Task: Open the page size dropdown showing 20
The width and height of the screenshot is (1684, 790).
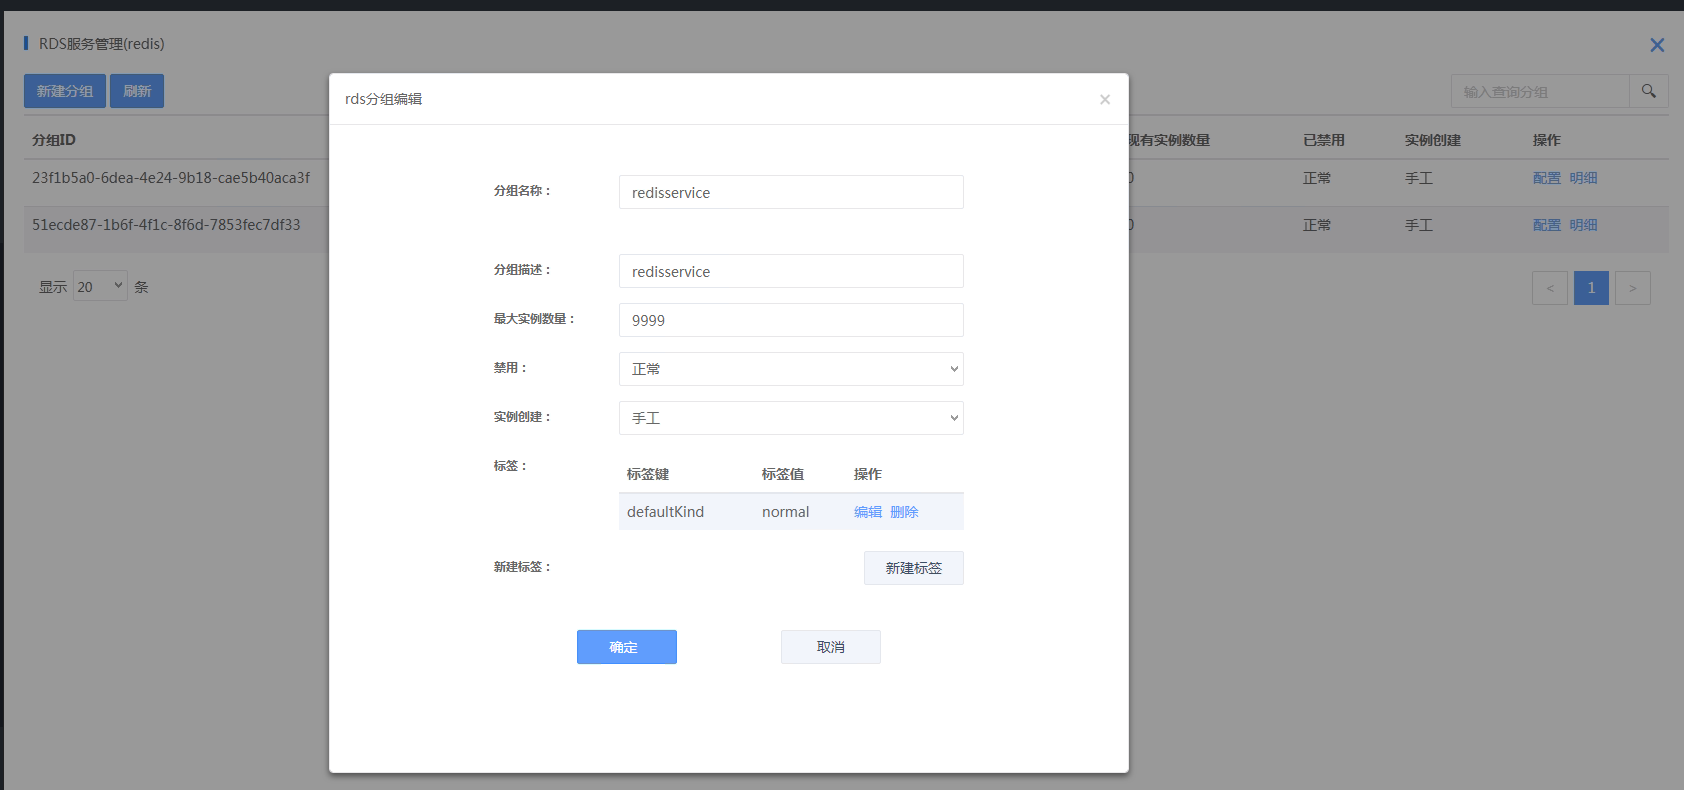Action: 100,286
